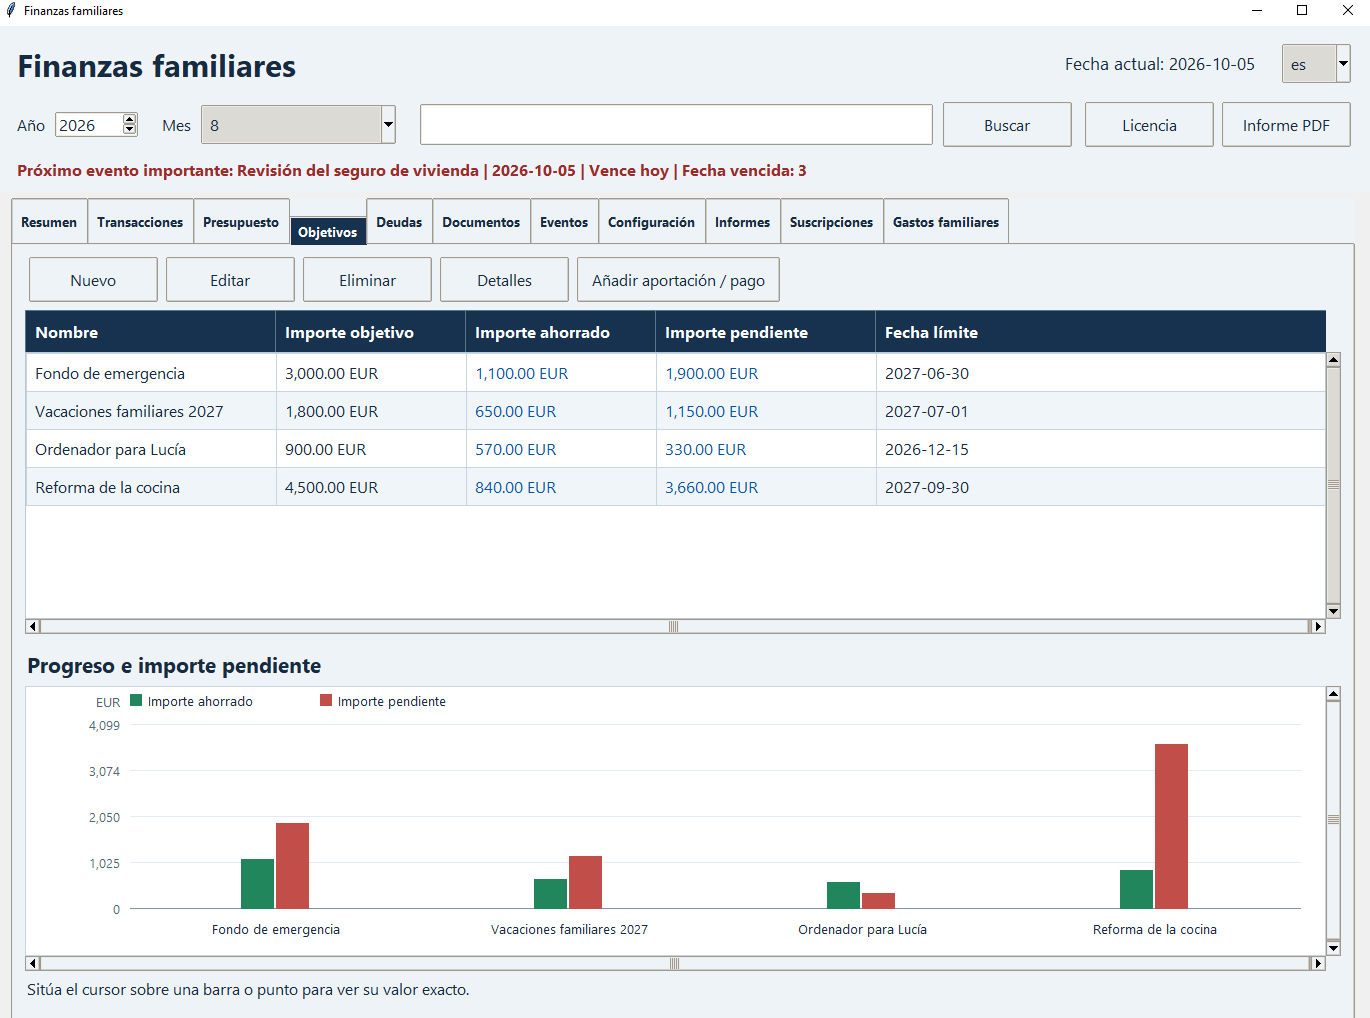Select the Reforma de la cocina row
The width and height of the screenshot is (1370, 1018).
pyautogui.click(x=675, y=487)
